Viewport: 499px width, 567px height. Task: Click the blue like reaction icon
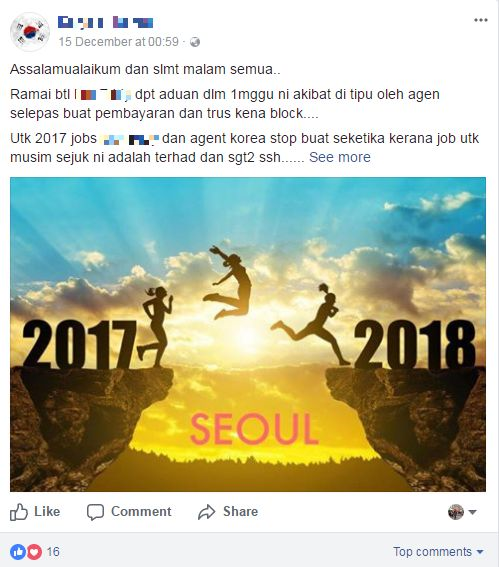18,552
